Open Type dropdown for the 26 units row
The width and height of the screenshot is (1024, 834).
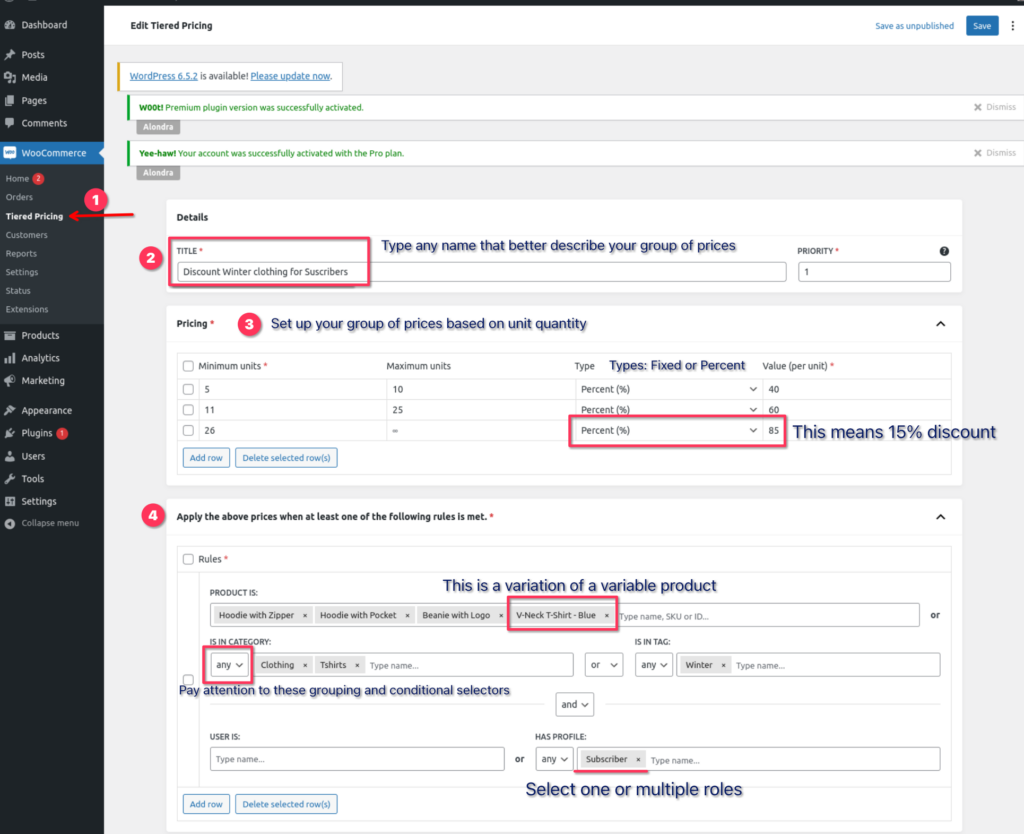click(x=669, y=430)
